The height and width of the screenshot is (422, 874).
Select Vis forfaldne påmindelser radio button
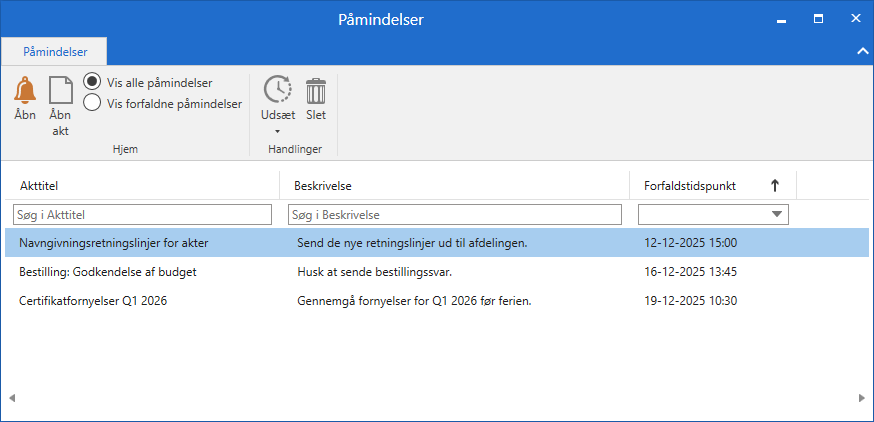pos(92,103)
